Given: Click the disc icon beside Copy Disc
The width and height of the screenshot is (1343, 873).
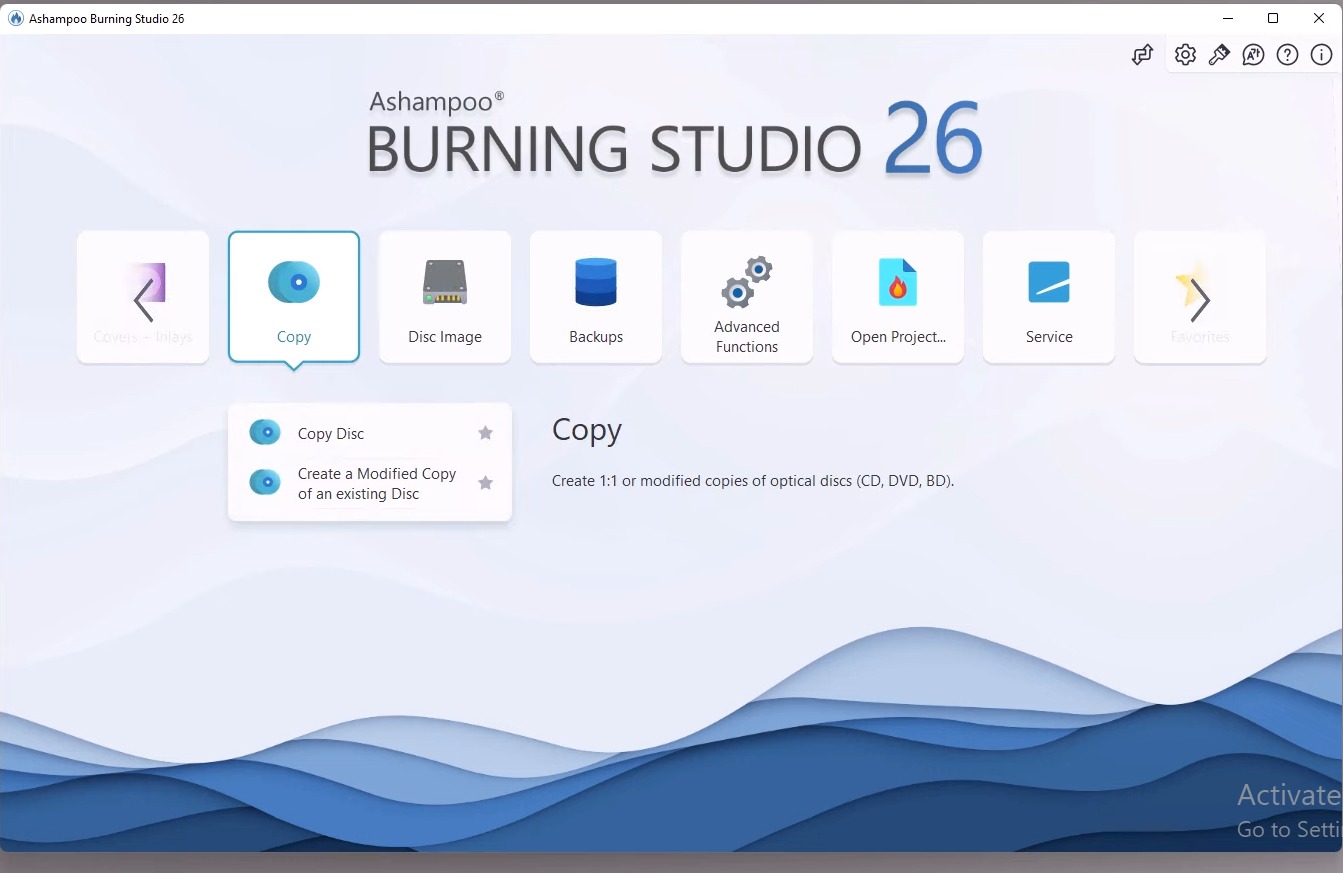Looking at the screenshot, I should pos(265,432).
